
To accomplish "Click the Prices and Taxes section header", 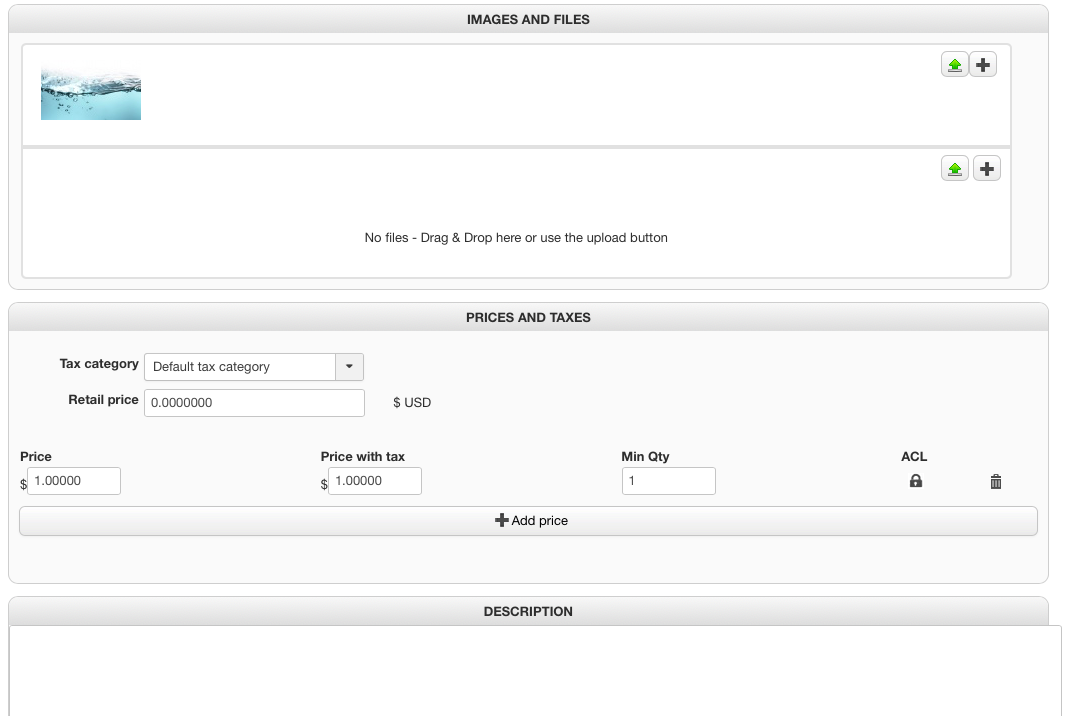I will (528, 317).
